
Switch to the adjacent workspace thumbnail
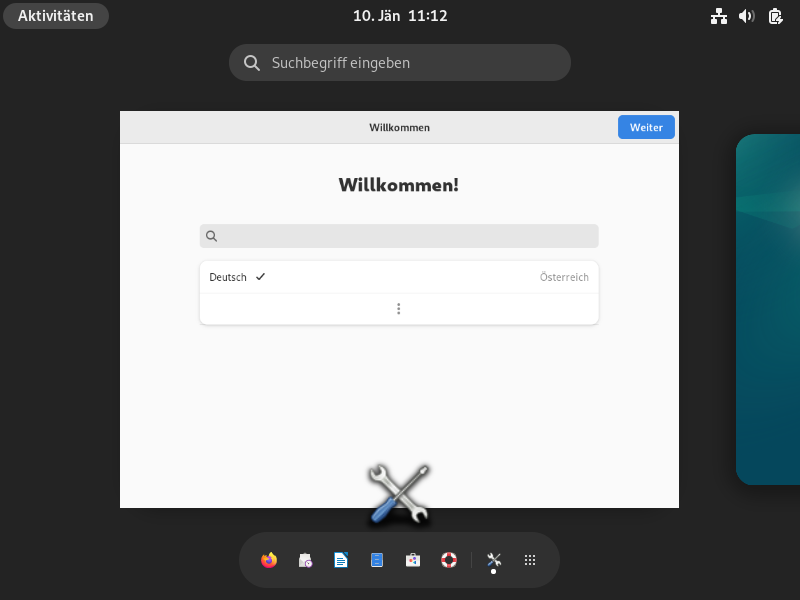(768, 309)
